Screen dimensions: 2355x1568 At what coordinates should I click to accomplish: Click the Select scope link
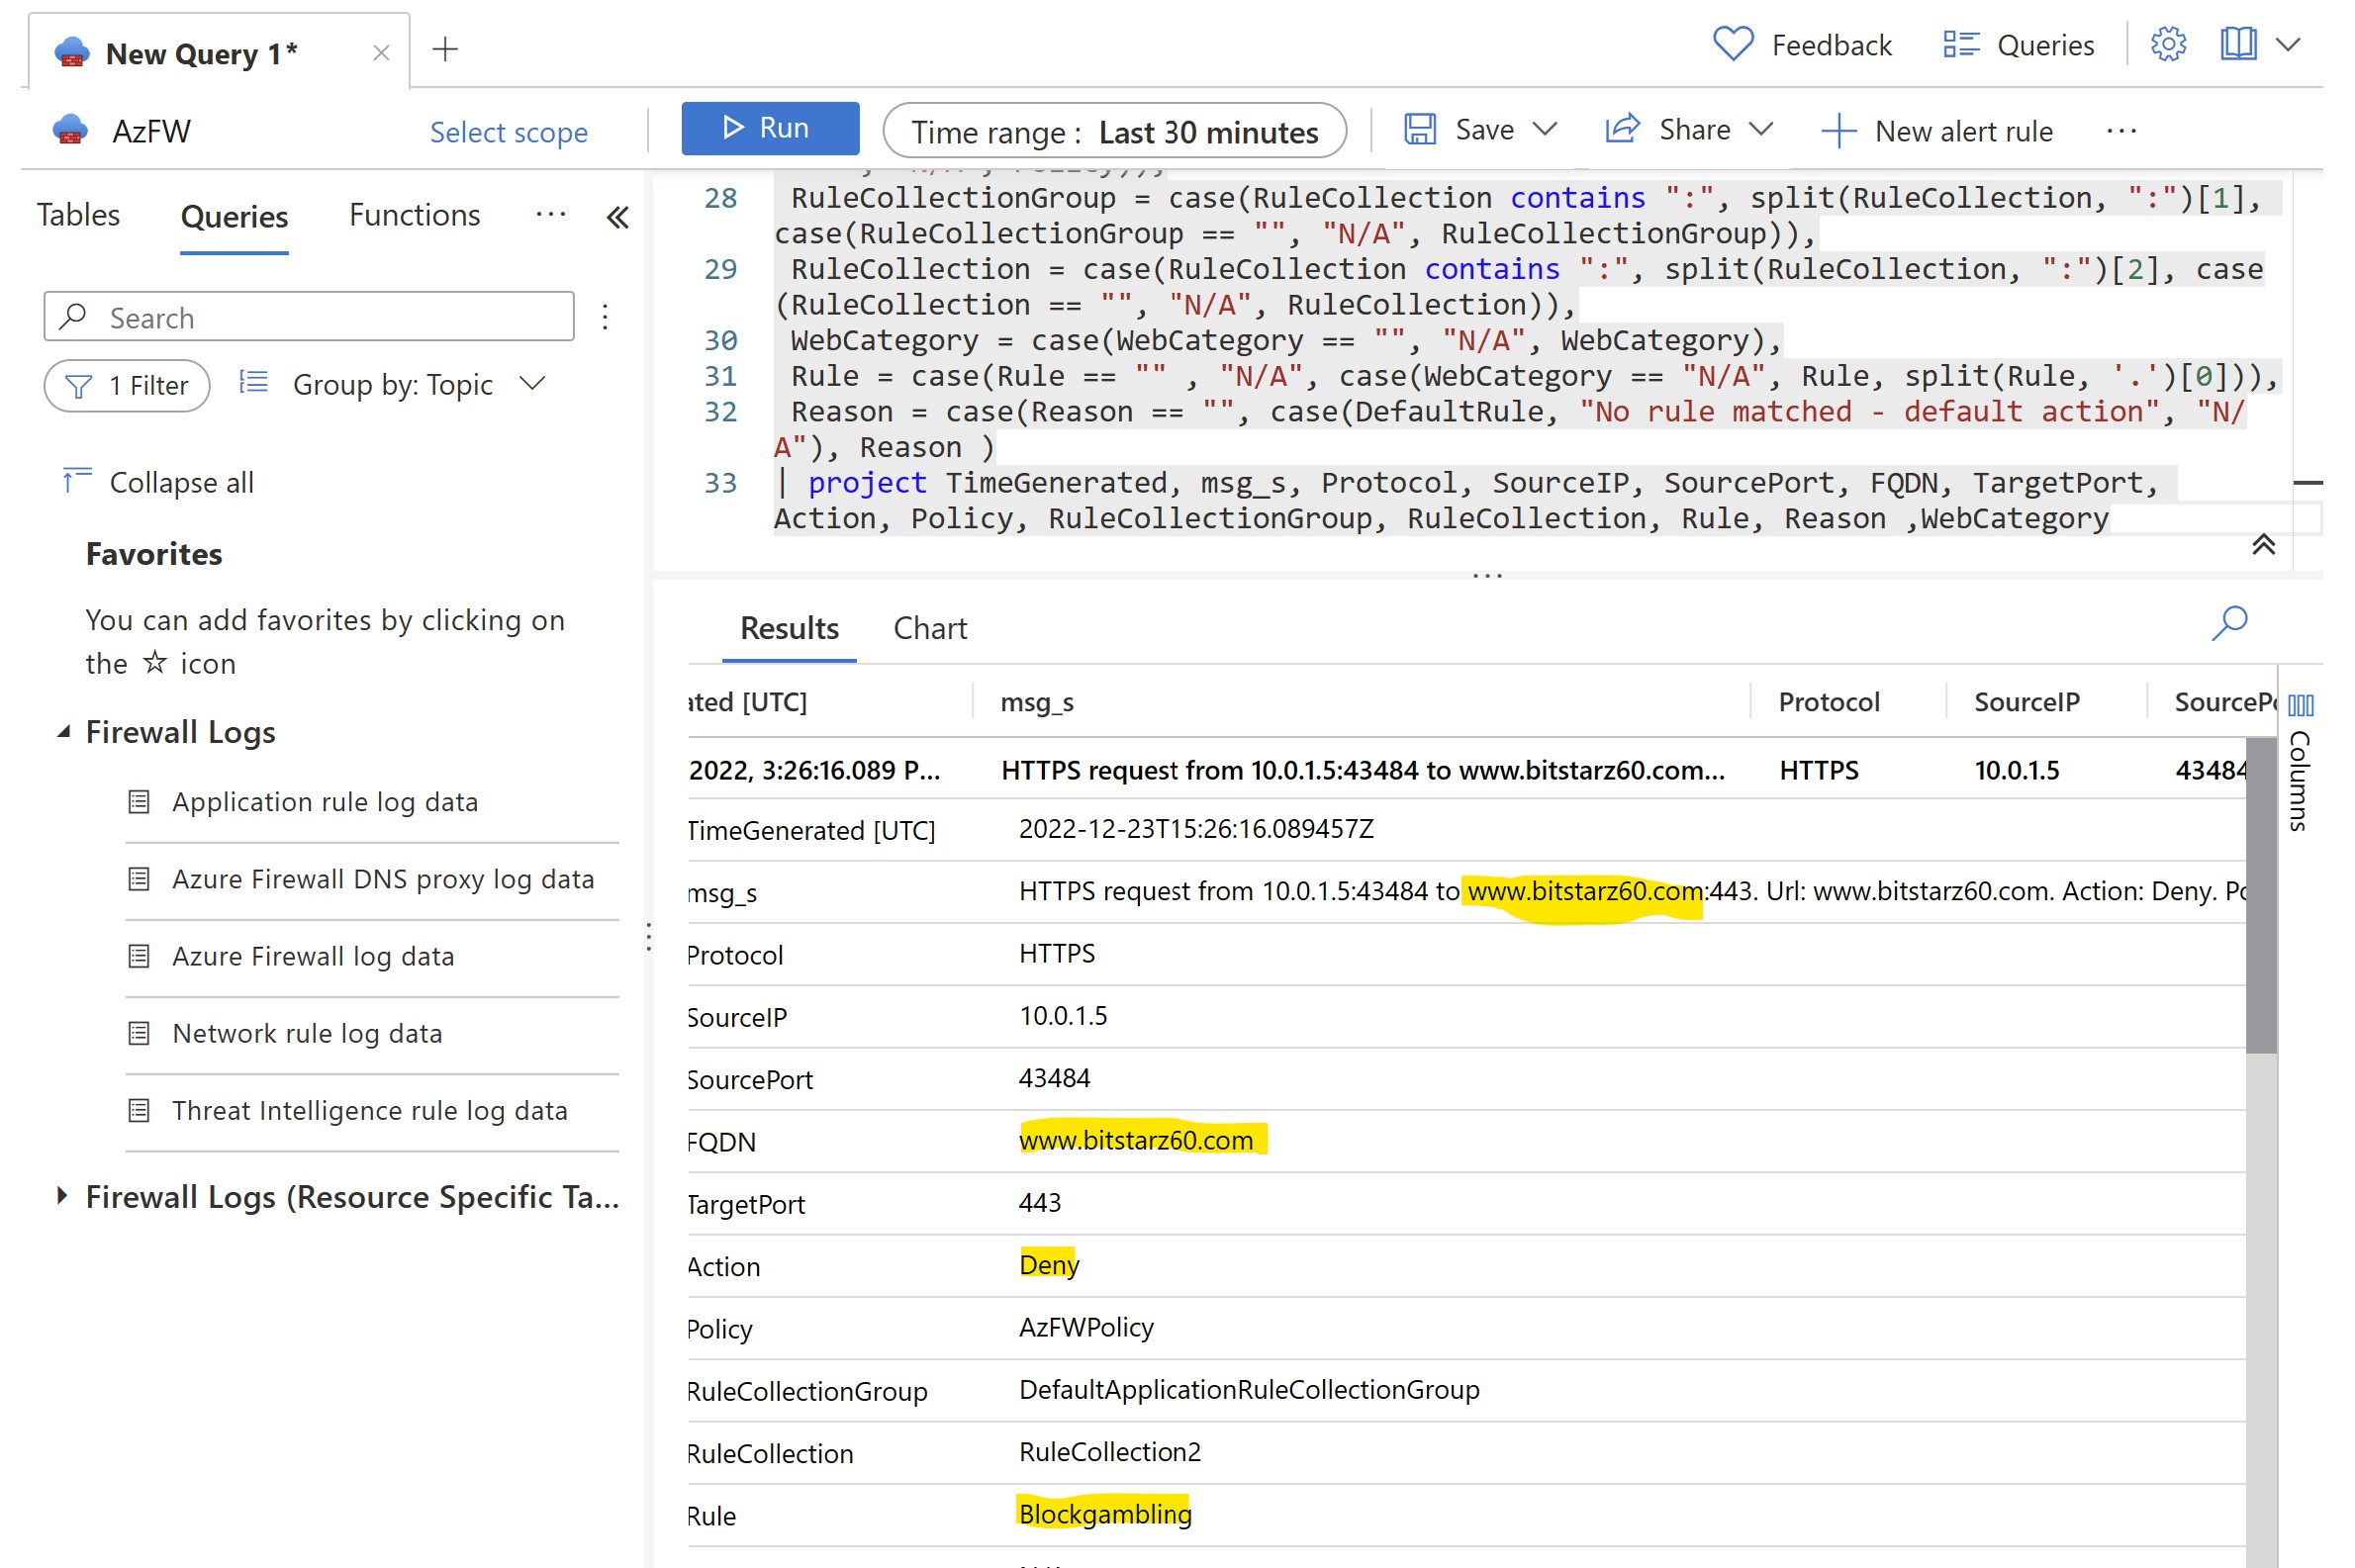coord(508,132)
